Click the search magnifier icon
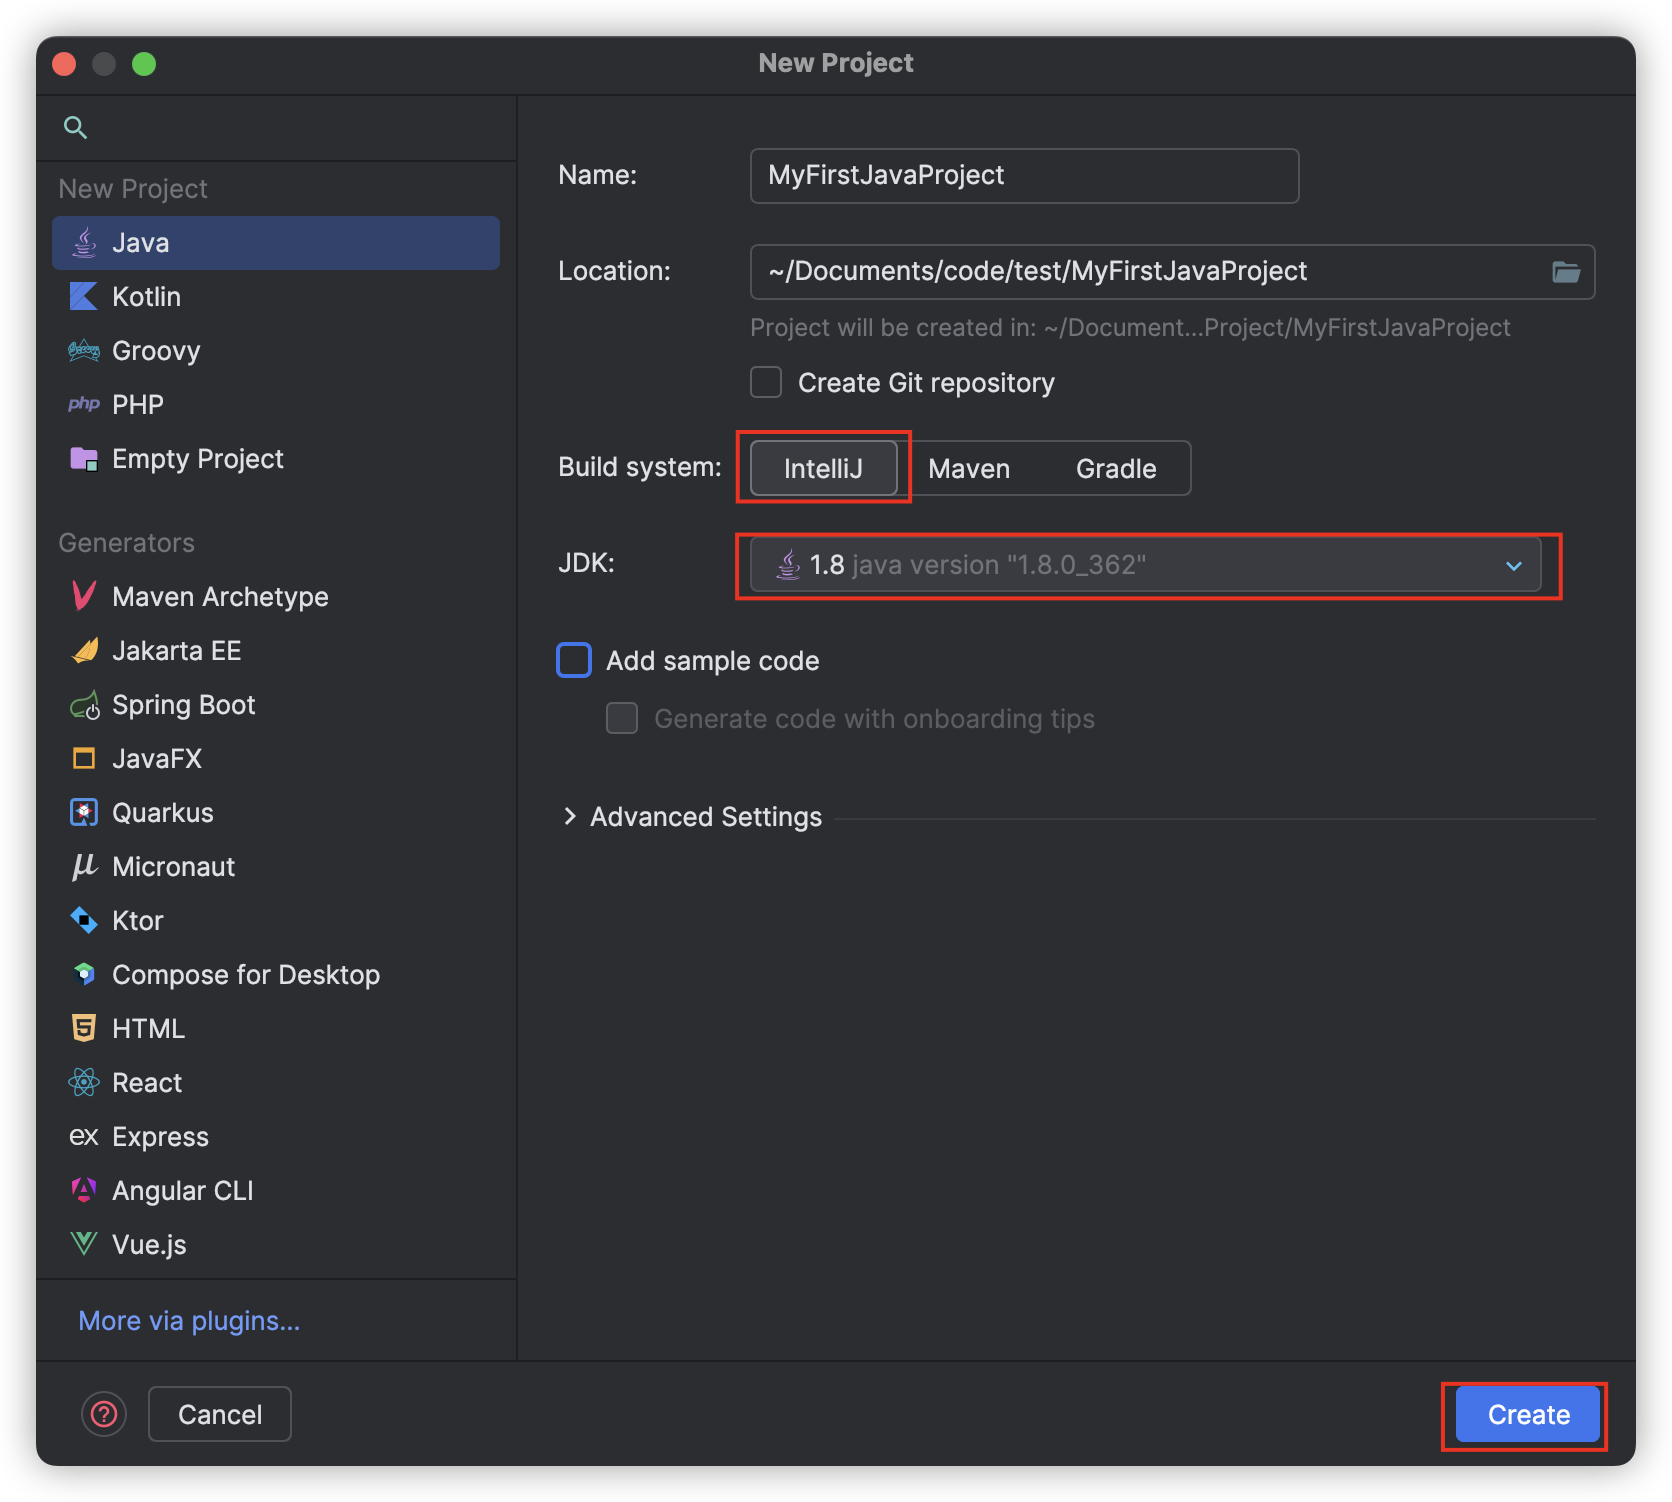This screenshot has width=1672, height=1502. click(75, 128)
